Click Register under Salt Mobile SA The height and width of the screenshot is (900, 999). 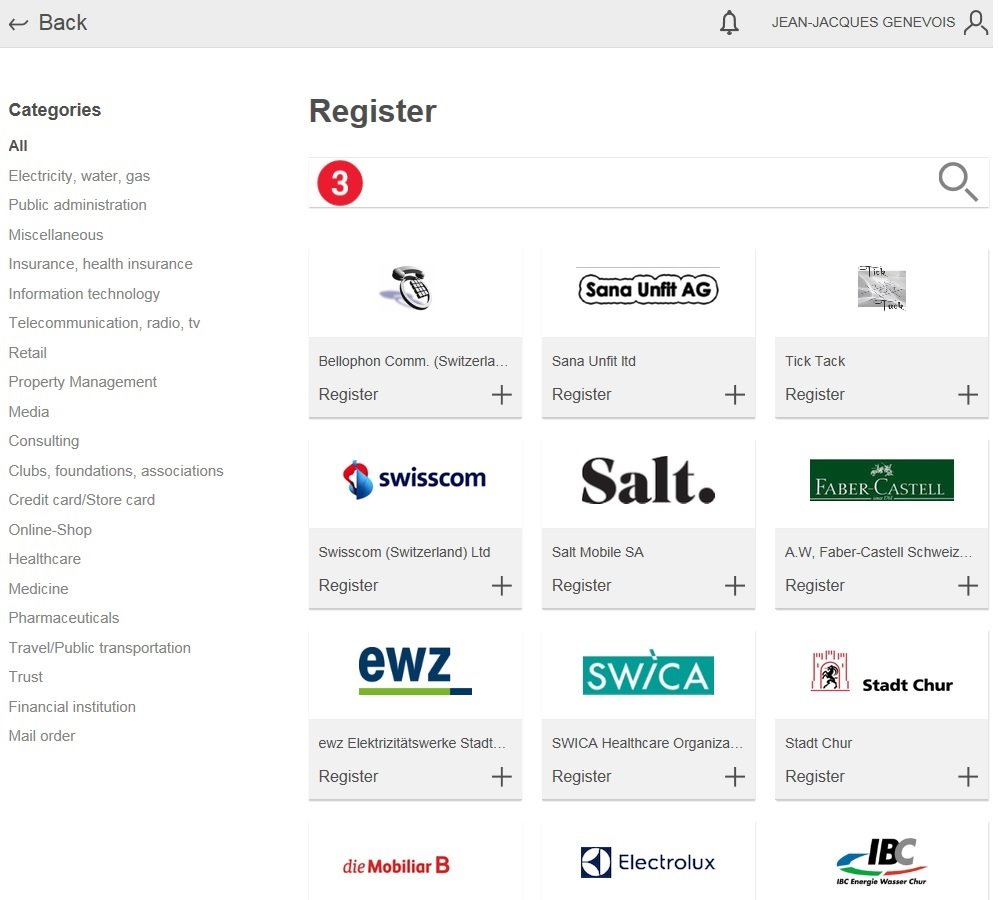point(582,586)
